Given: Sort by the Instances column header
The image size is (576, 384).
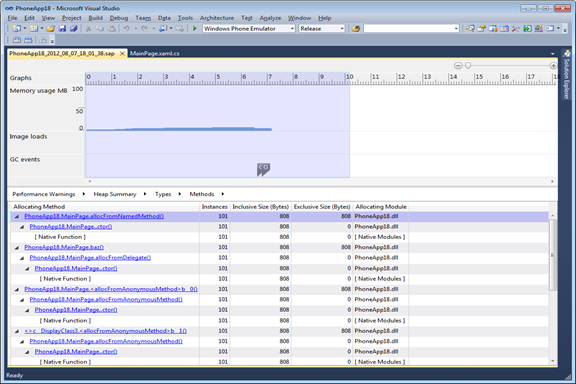Looking at the screenshot, I should (215, 207).
